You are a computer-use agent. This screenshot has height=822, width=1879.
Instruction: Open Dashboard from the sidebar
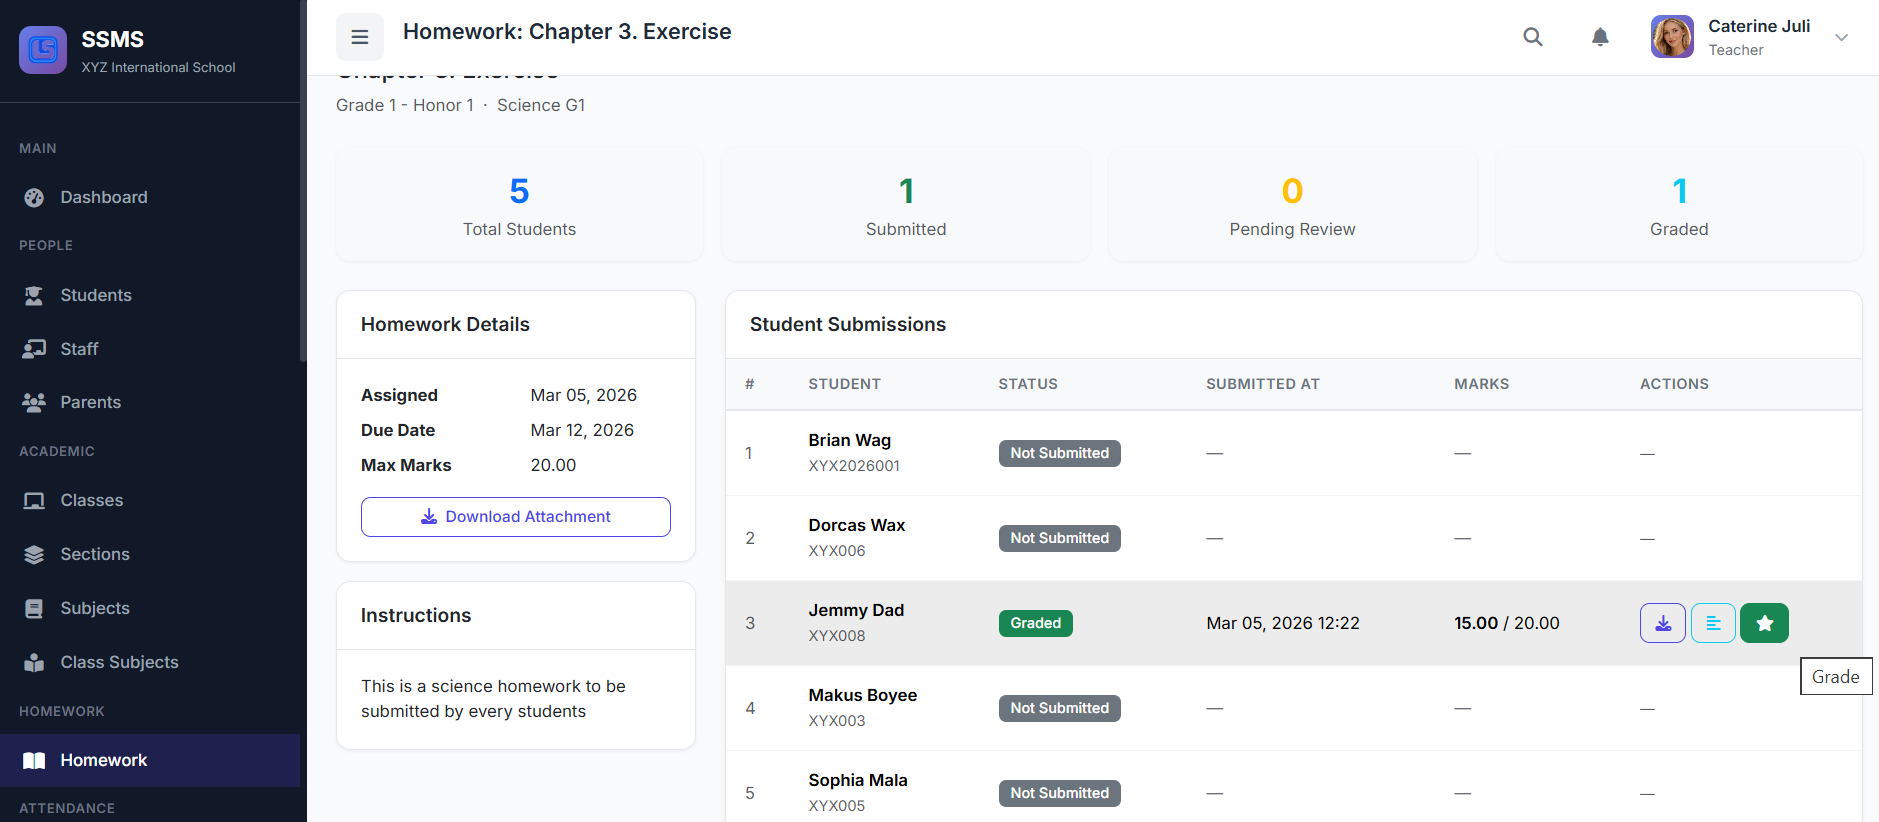pyautogui.click(x=103, y=197)
